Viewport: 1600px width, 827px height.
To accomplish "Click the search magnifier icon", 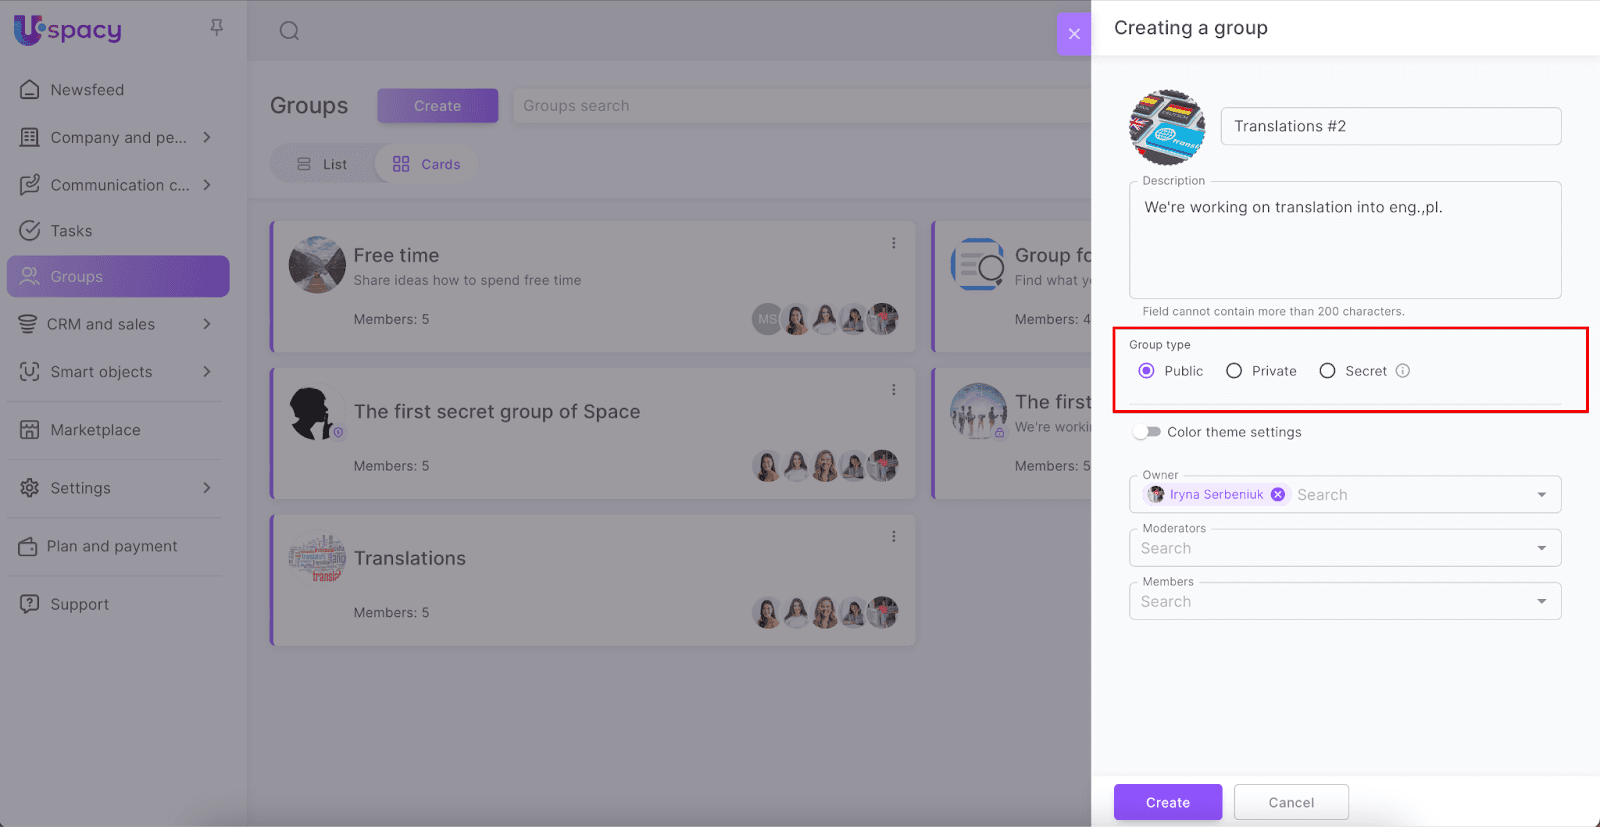I will [x=289, y=31].
